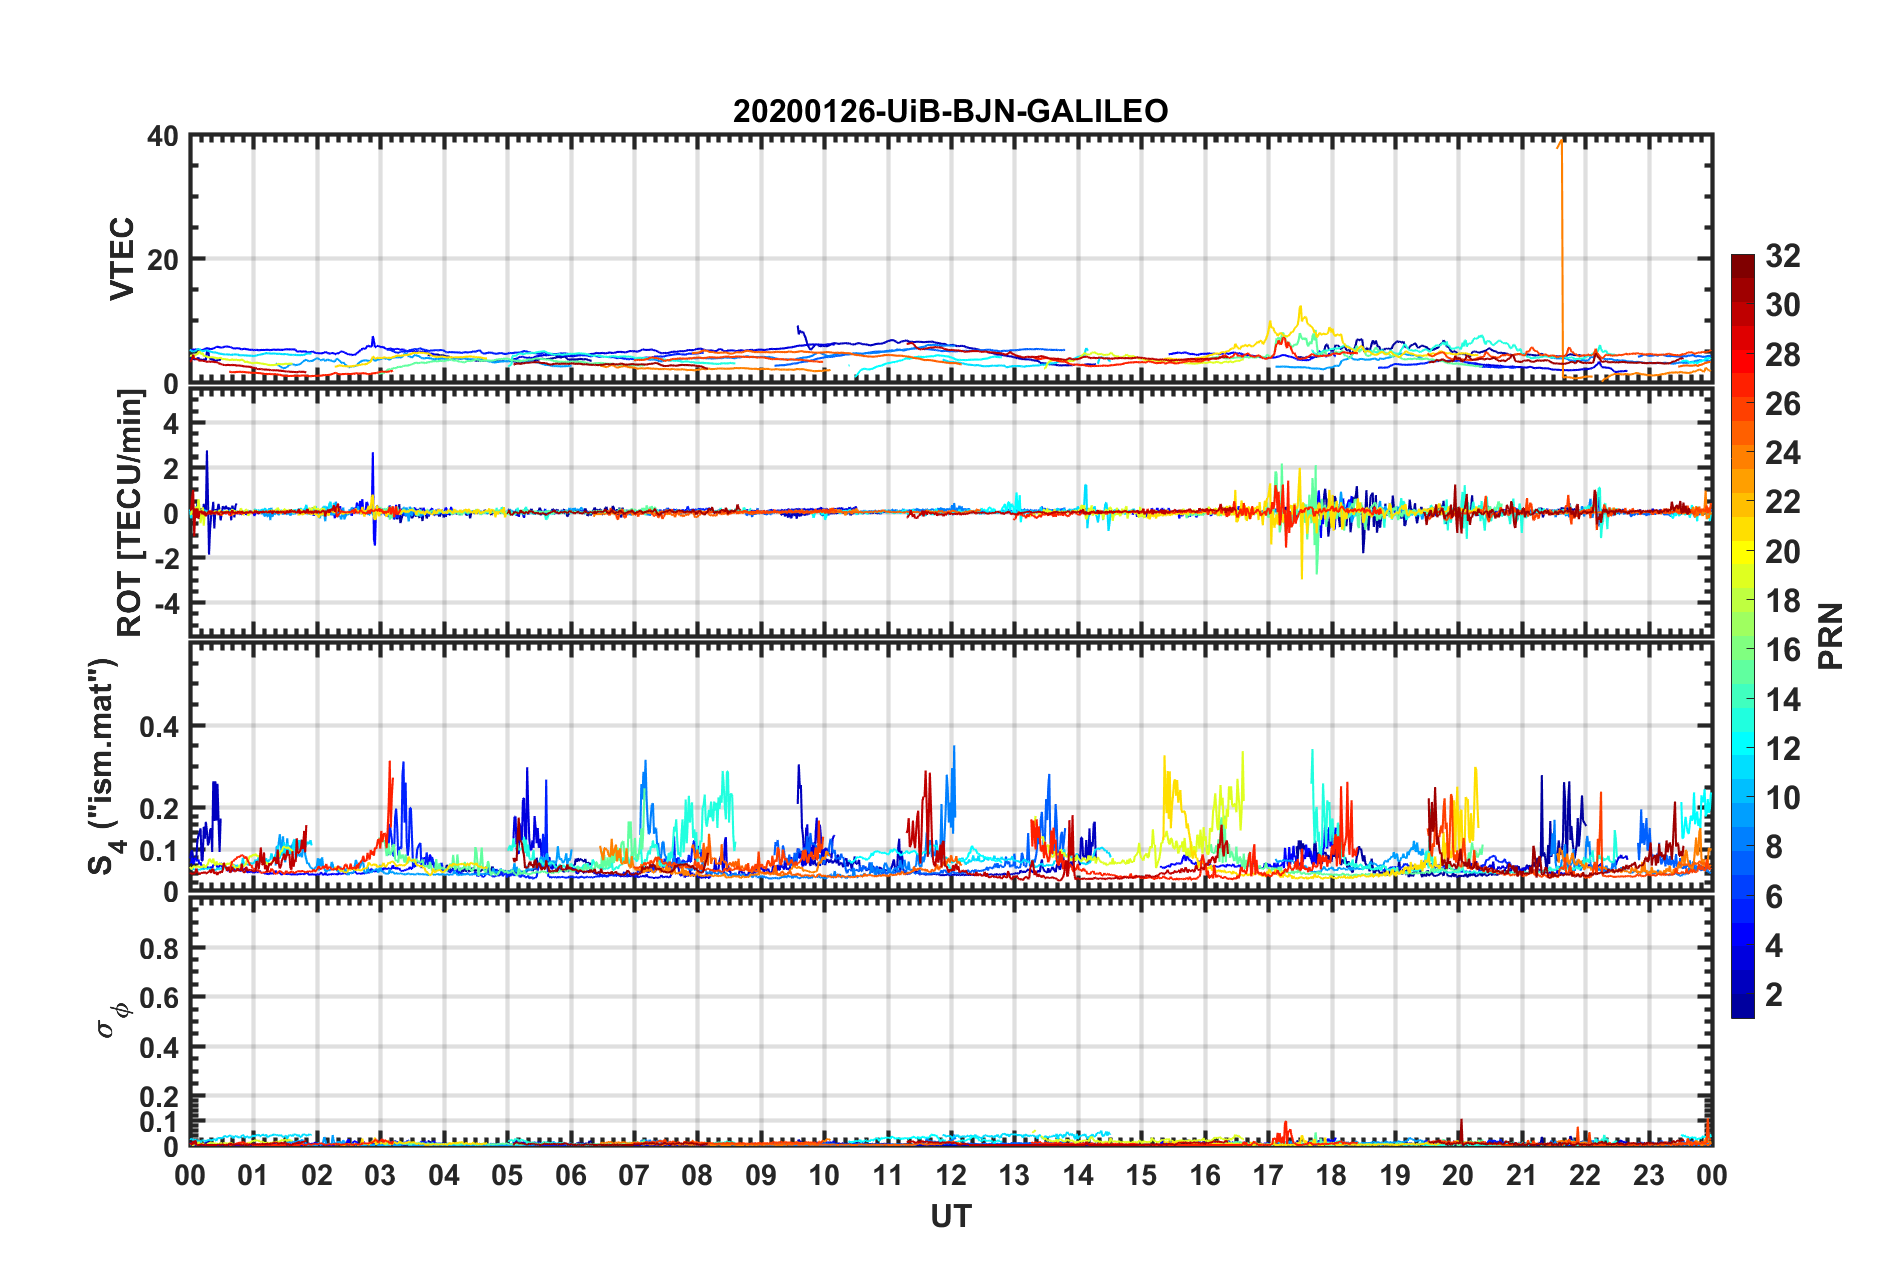Click the ROT [TECU/min] axis label
The height and width of the screenshot is (1272, 1902).
coord(130,513)
